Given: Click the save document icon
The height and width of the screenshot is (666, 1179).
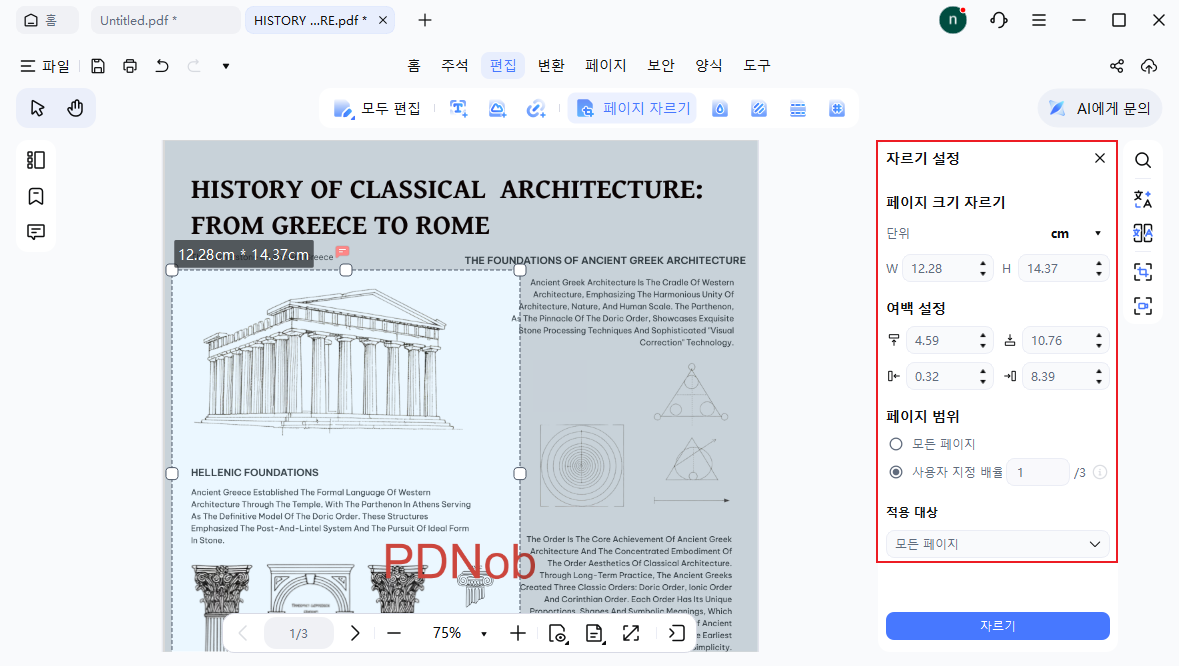Looking at the screenshot, I should pos(98,66).
